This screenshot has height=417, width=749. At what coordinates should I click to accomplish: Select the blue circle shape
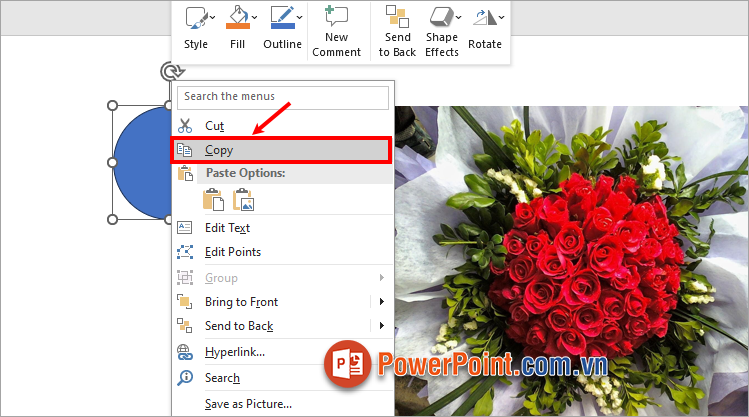[x=142, y=162]
